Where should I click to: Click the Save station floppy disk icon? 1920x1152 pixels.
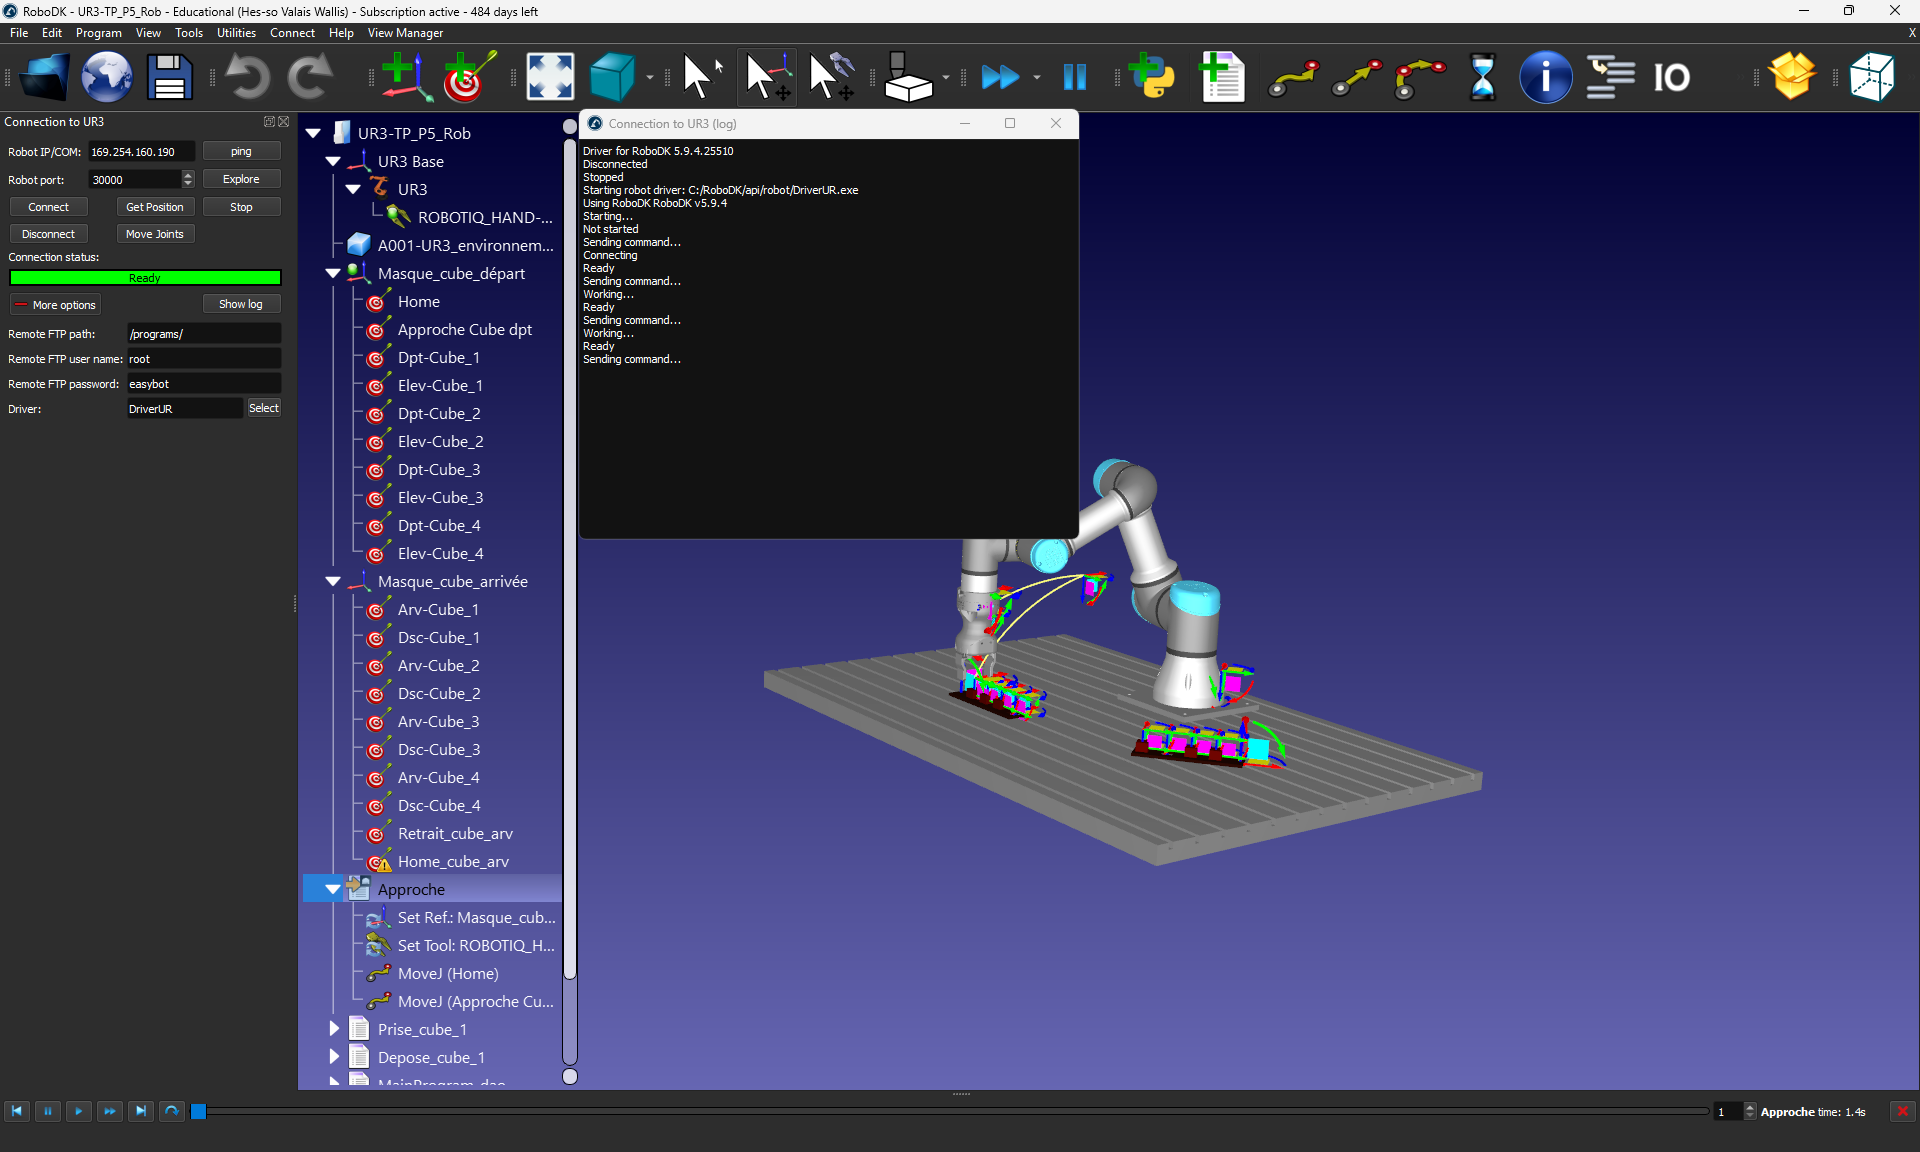[169, 77]
